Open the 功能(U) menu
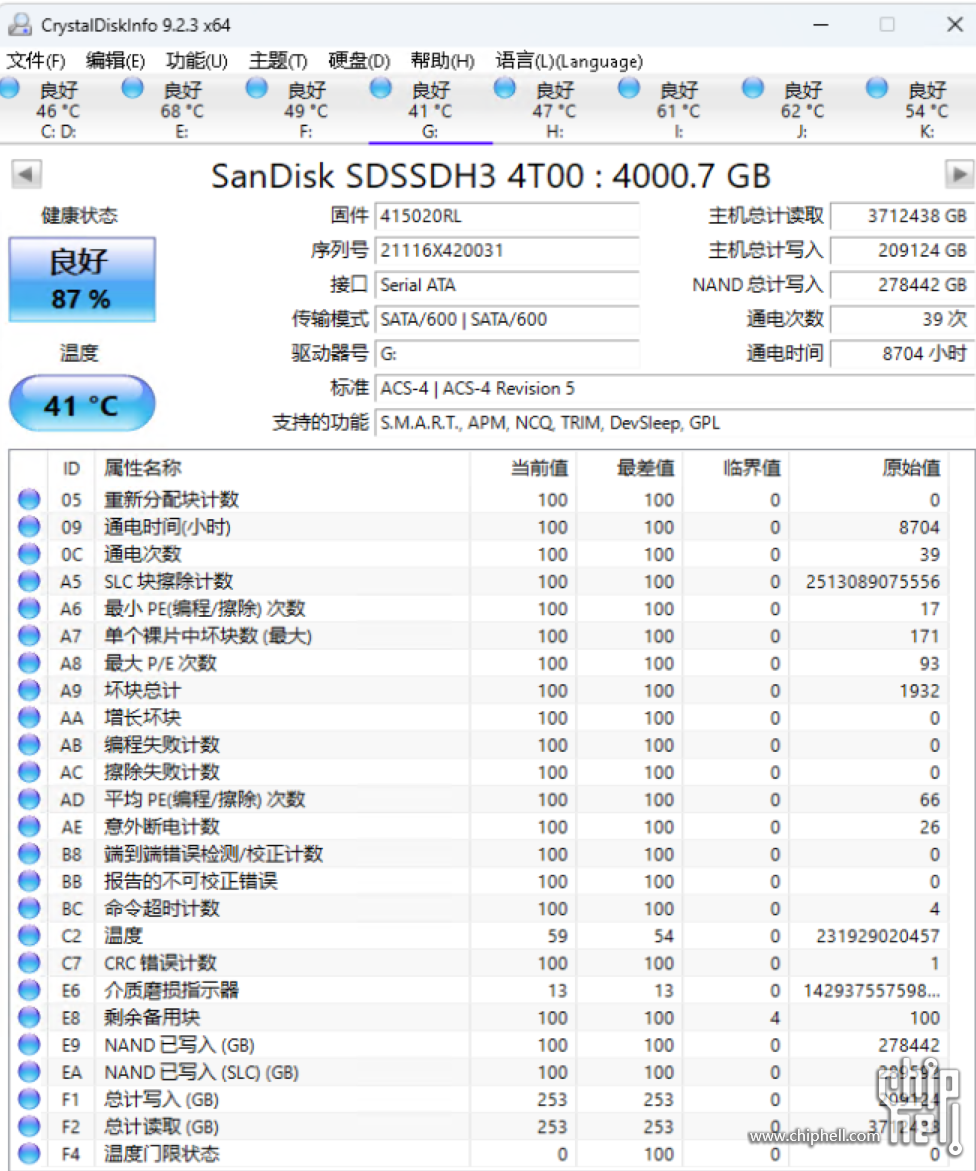Screen dimensions: 976x1171 (x=196, y=60)
